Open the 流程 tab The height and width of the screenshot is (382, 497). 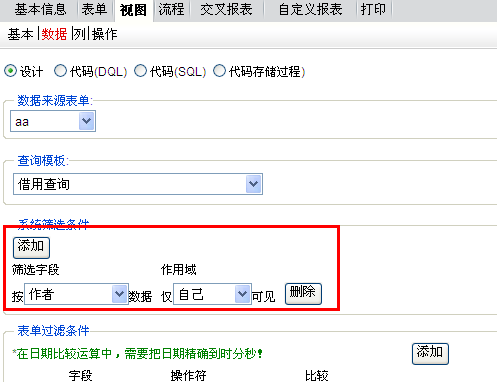[171, 9]
